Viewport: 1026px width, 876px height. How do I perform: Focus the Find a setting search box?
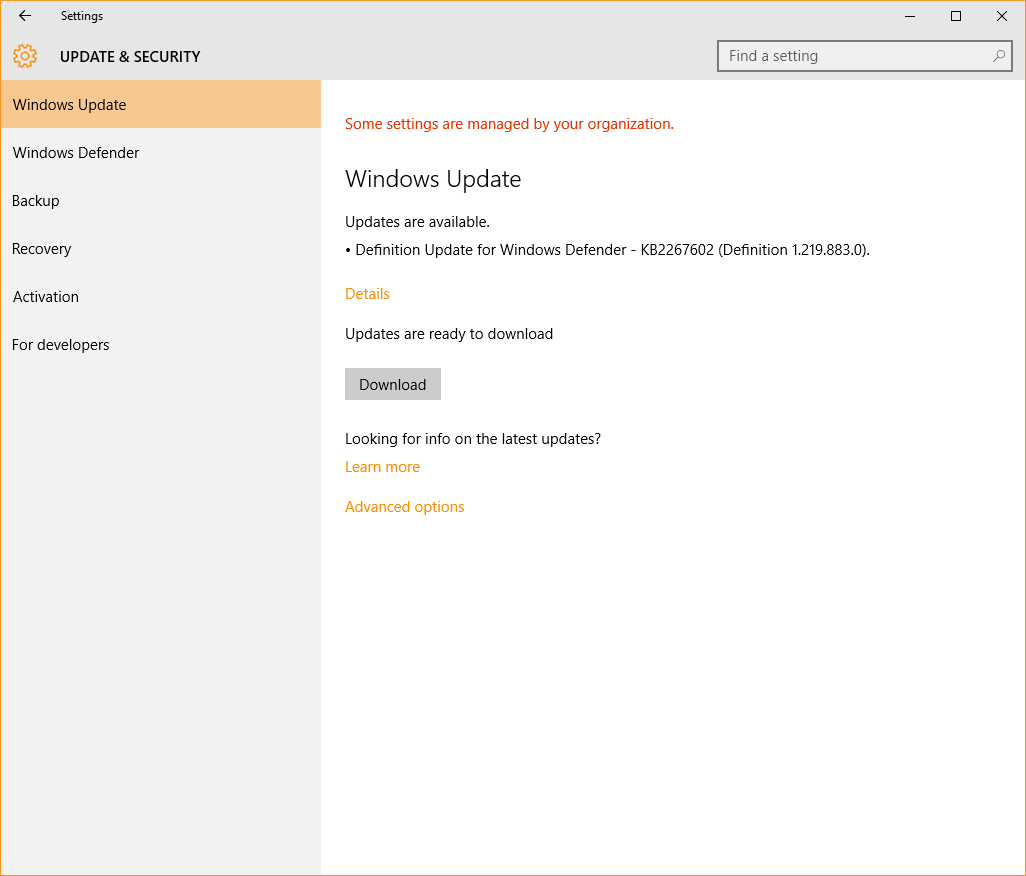pyautogui.click(x=864, y=56)
